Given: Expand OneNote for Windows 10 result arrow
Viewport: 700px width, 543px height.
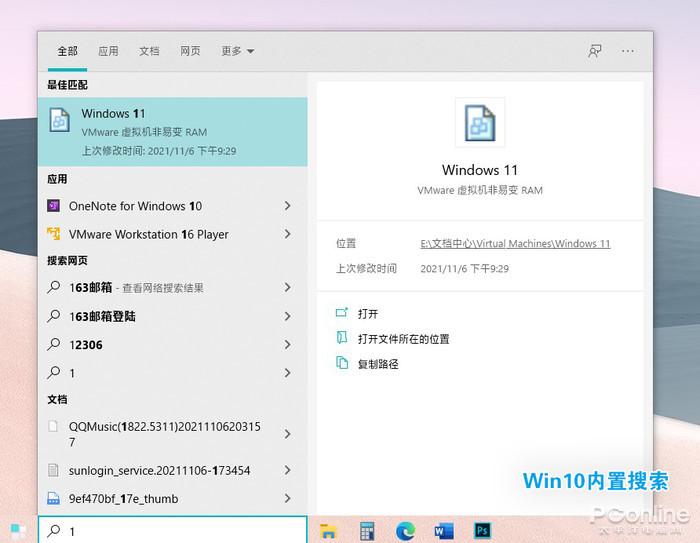Looking at the screenshot, I should 288,206.
